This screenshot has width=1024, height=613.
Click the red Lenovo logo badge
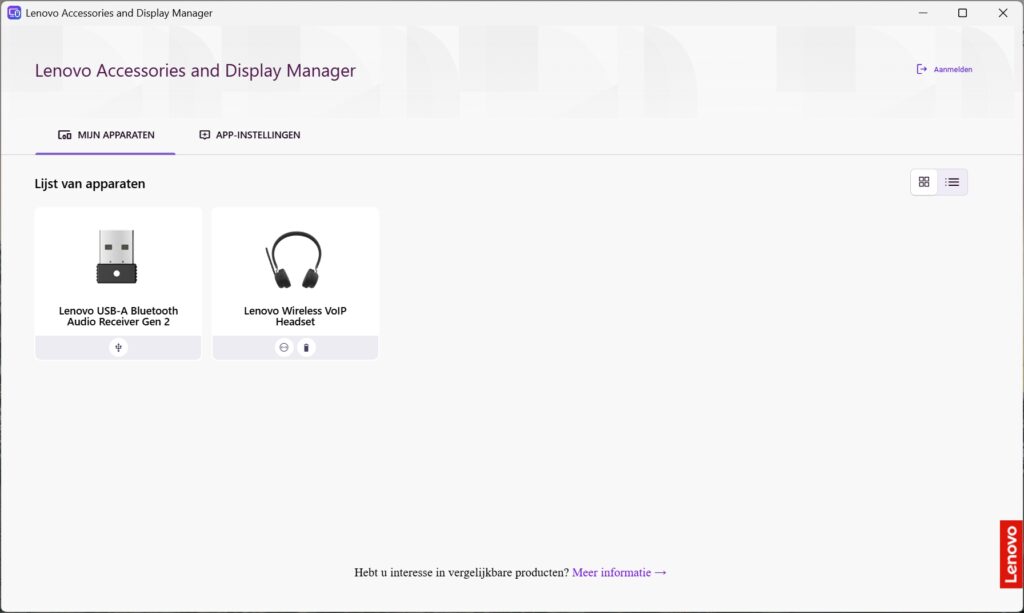click(x=1011, y=554)
